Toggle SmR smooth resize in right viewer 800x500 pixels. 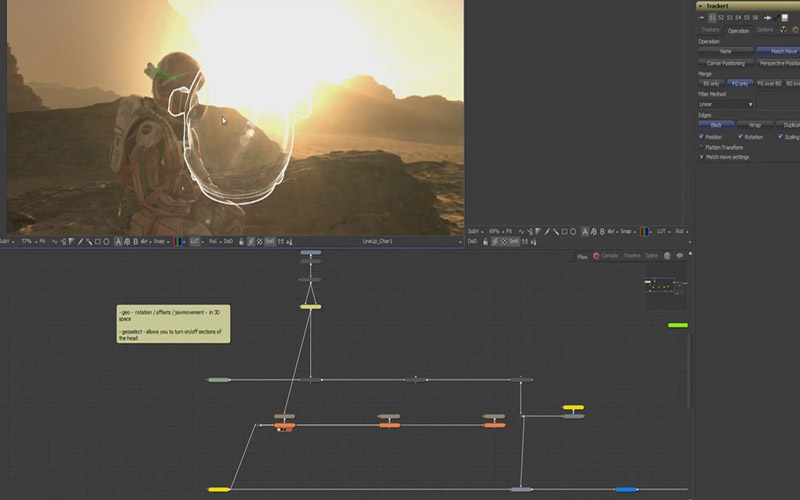click(514, 242)
